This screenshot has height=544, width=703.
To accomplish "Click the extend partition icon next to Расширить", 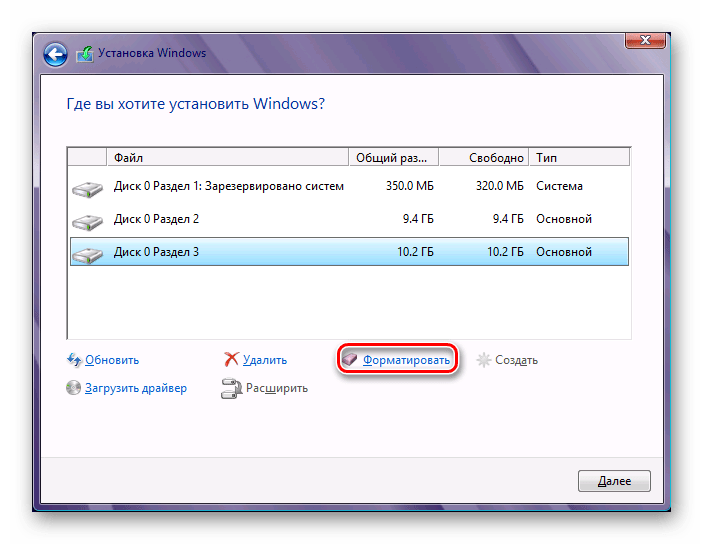I will click(x=231, y=388).
